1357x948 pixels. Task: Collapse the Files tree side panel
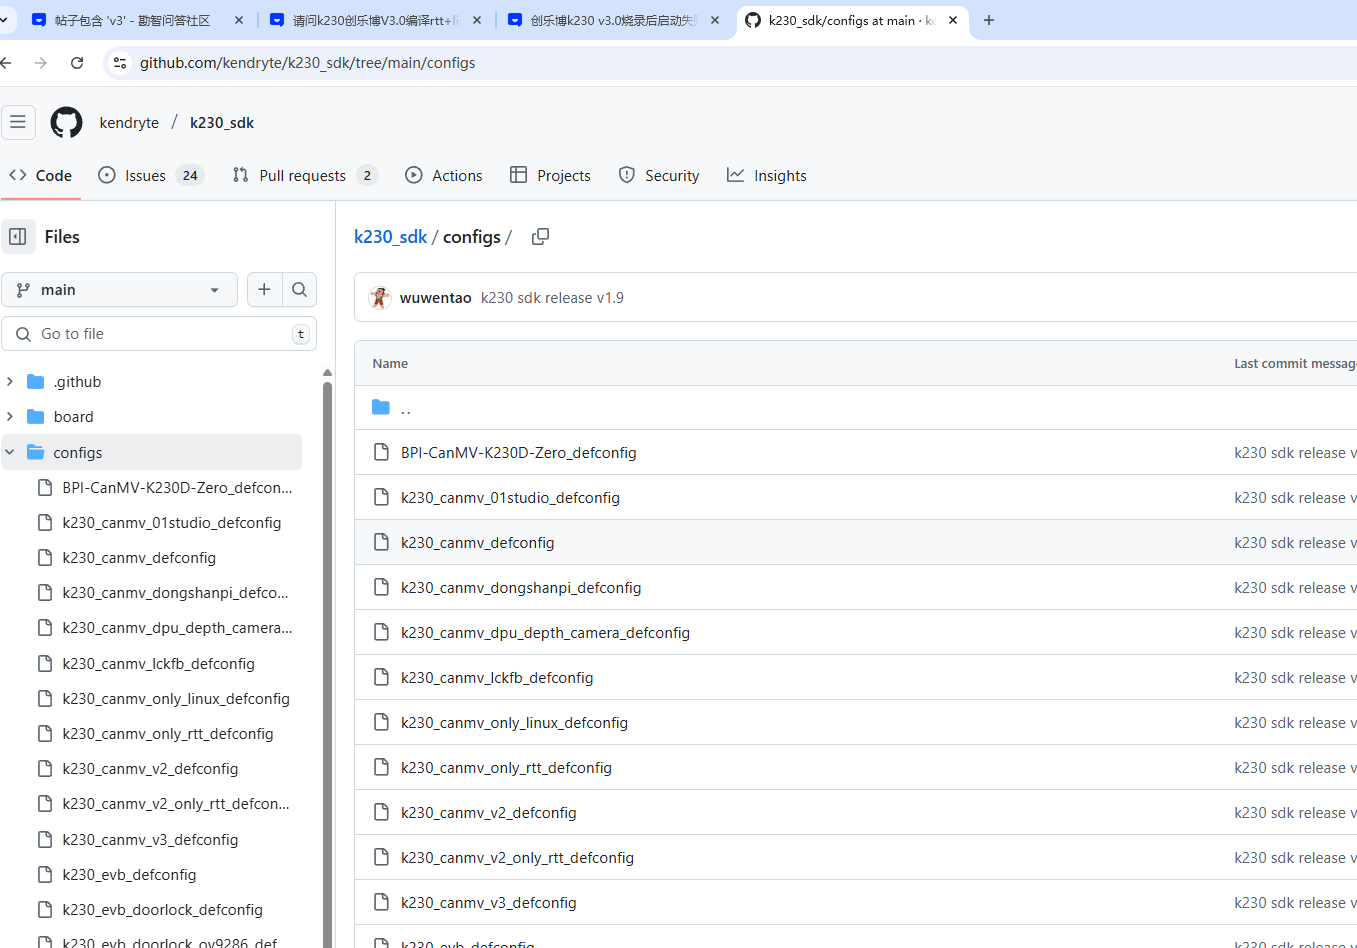18,237
